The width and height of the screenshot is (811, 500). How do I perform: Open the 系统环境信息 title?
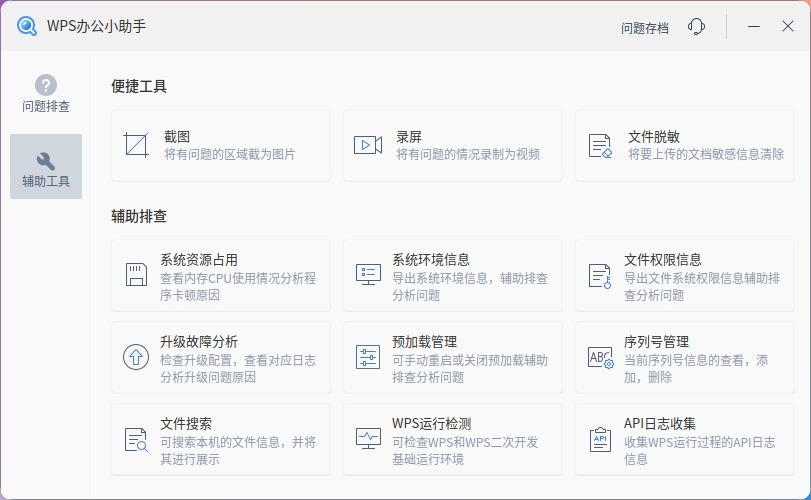tap(430, 260)
